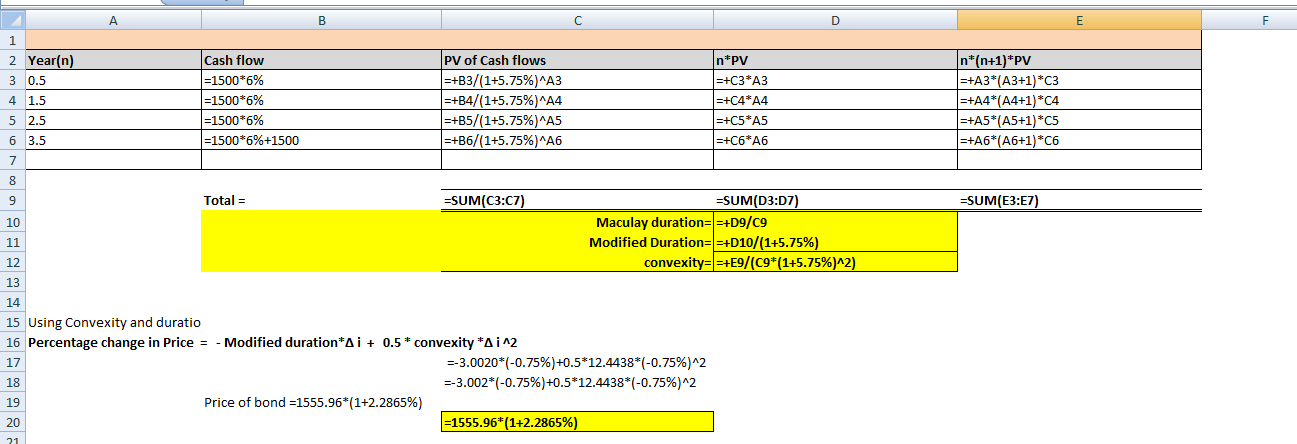Select the cell containing =1500*6%+1500
1297x444 pixels.
320,140
